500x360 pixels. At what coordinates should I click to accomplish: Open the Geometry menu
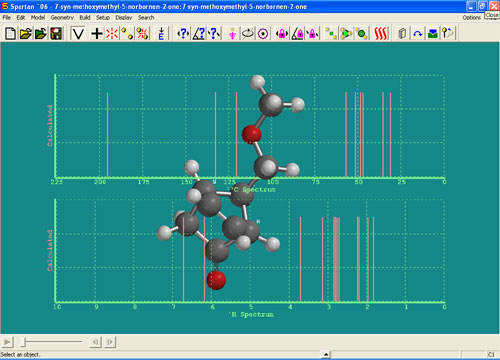pos(62,17)
